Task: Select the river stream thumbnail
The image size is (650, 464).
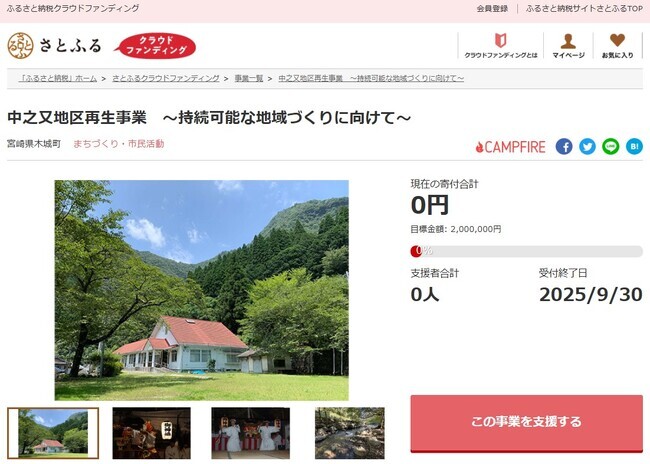Action: point(350,433)
